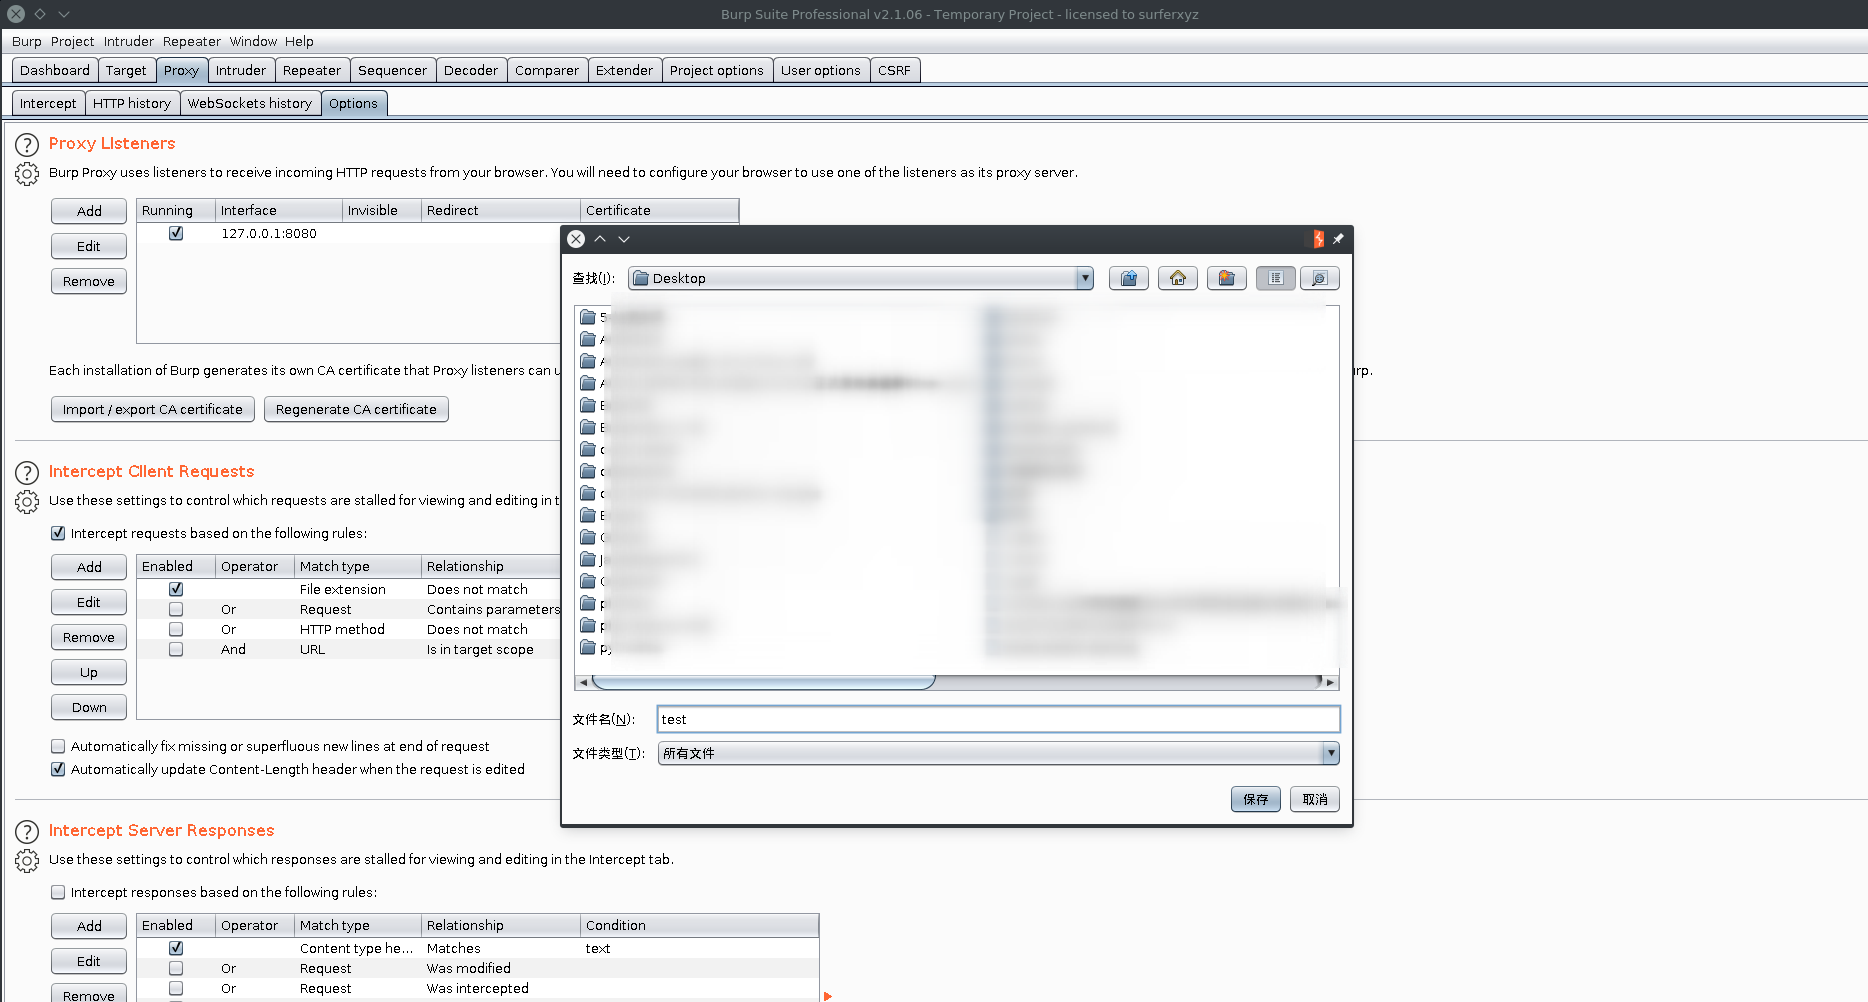Enable the Request Was intercepted response rule
1868x1002 pixels.
click(x=176, y=988)
